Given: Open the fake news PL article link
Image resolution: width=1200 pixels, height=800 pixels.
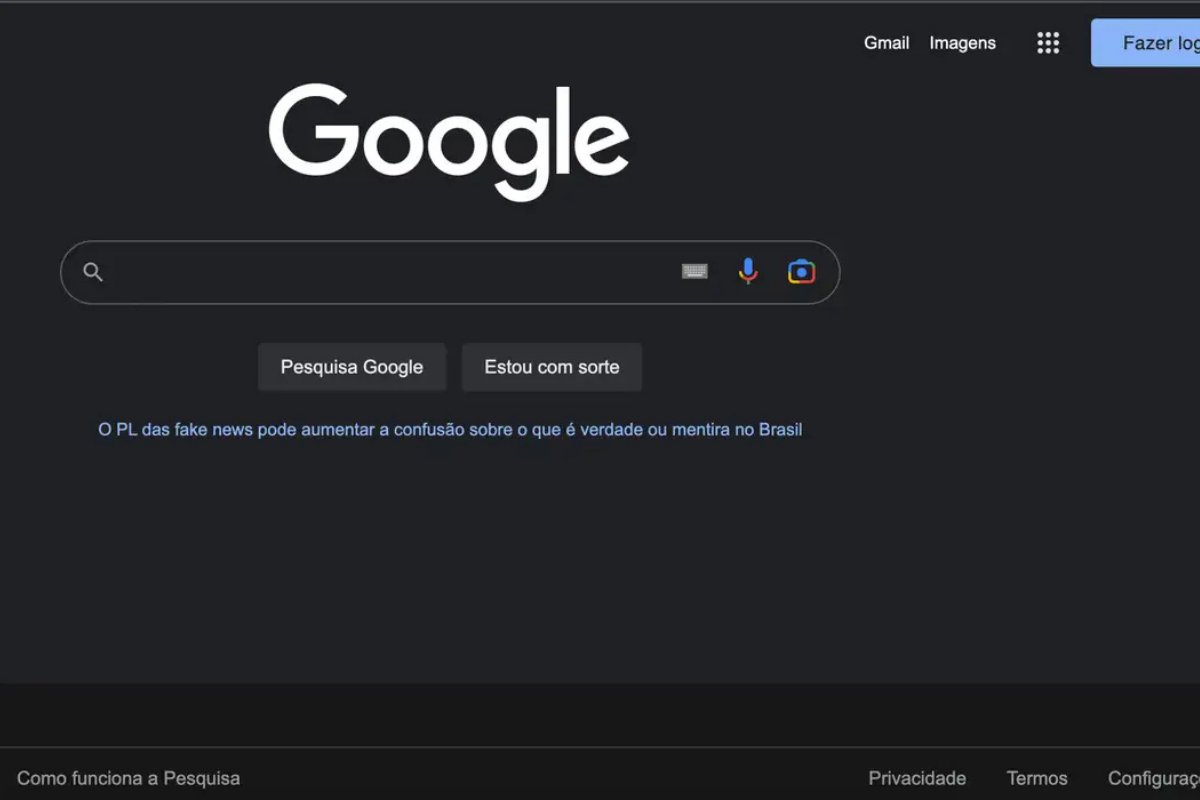Looking at the screenshot, I should click(x=449, y=428).
